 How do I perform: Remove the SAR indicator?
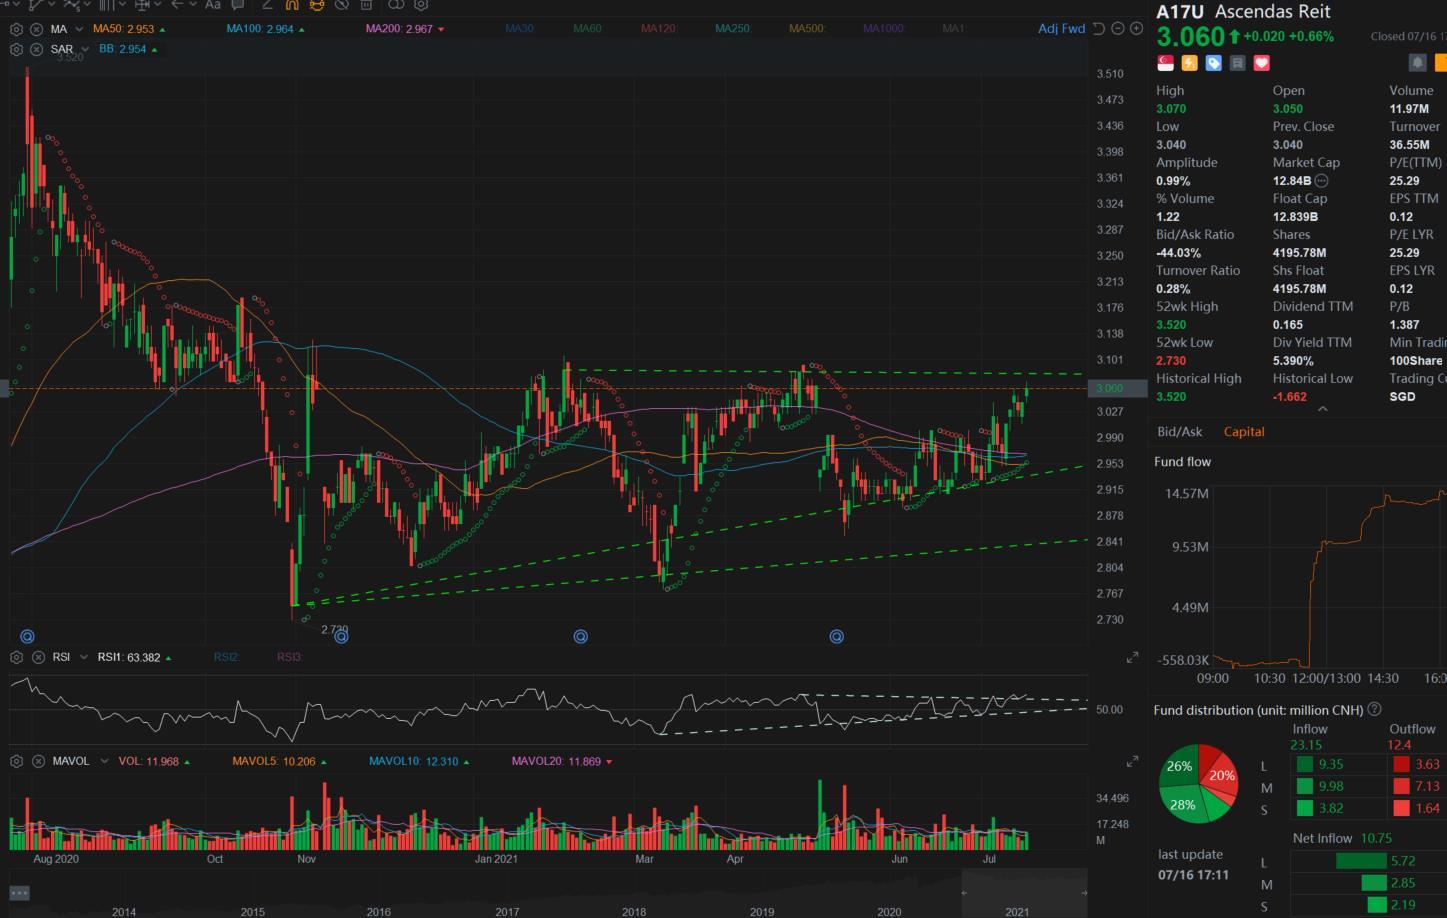tap(36, 49)
